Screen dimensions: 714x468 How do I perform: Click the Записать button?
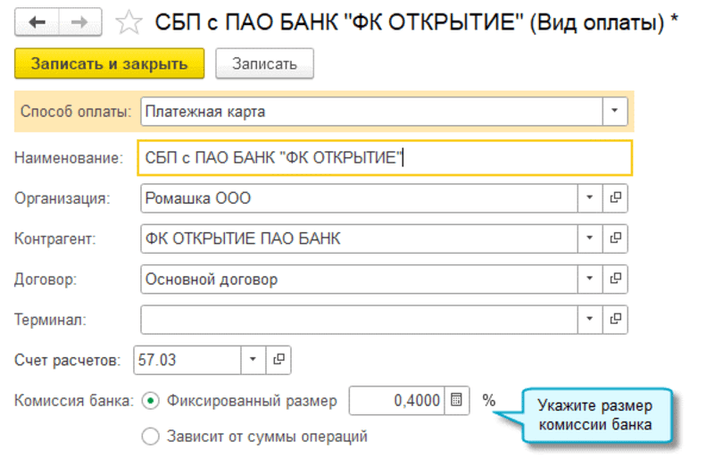(265, 64)
